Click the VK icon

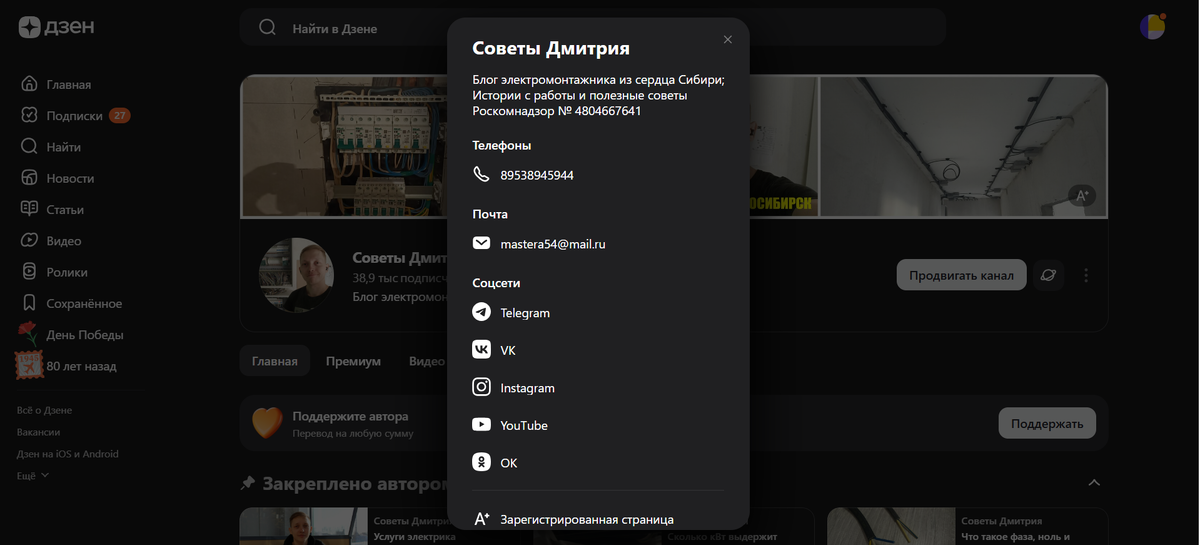tap(481, 350)
